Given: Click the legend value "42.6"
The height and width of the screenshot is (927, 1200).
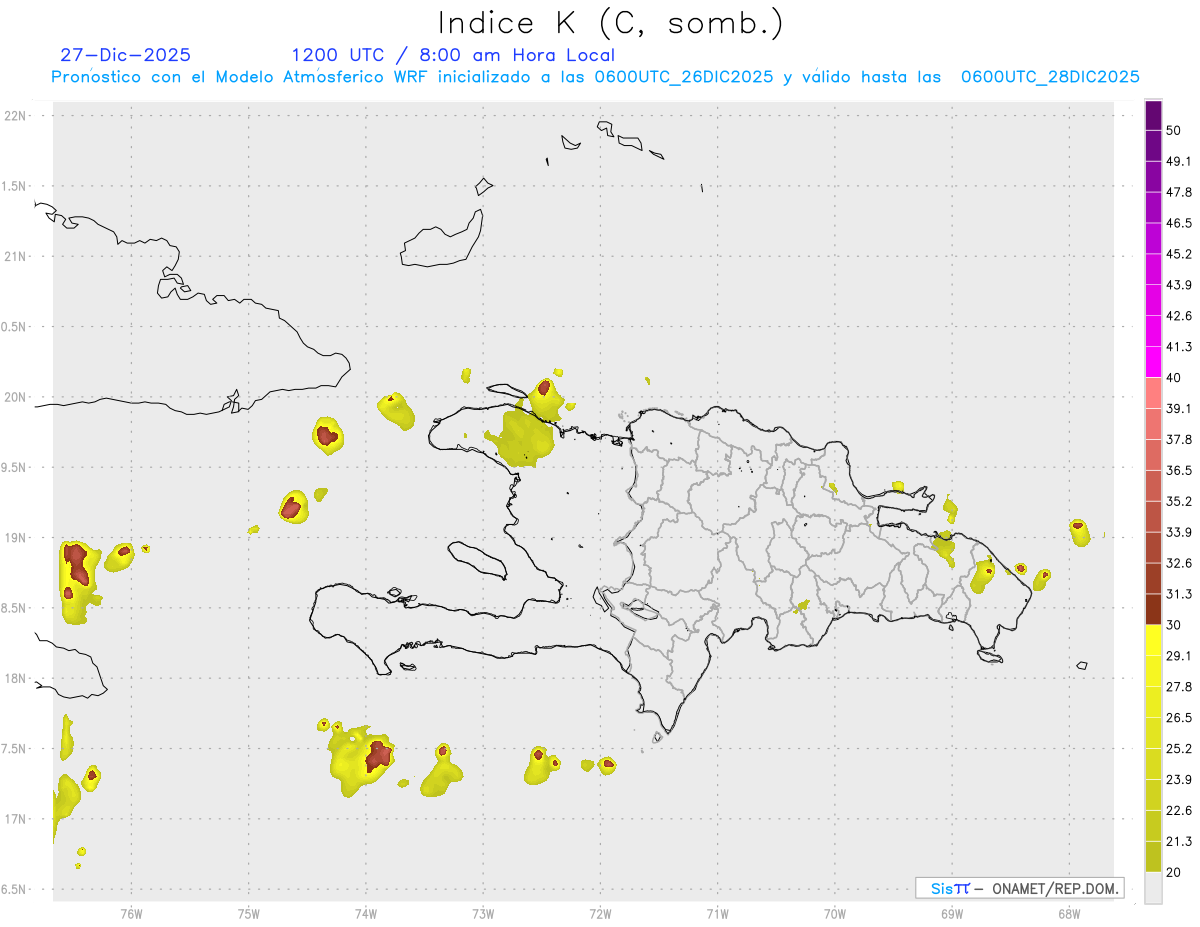Looking at the screenshot, I should (x=1179, y=316).
